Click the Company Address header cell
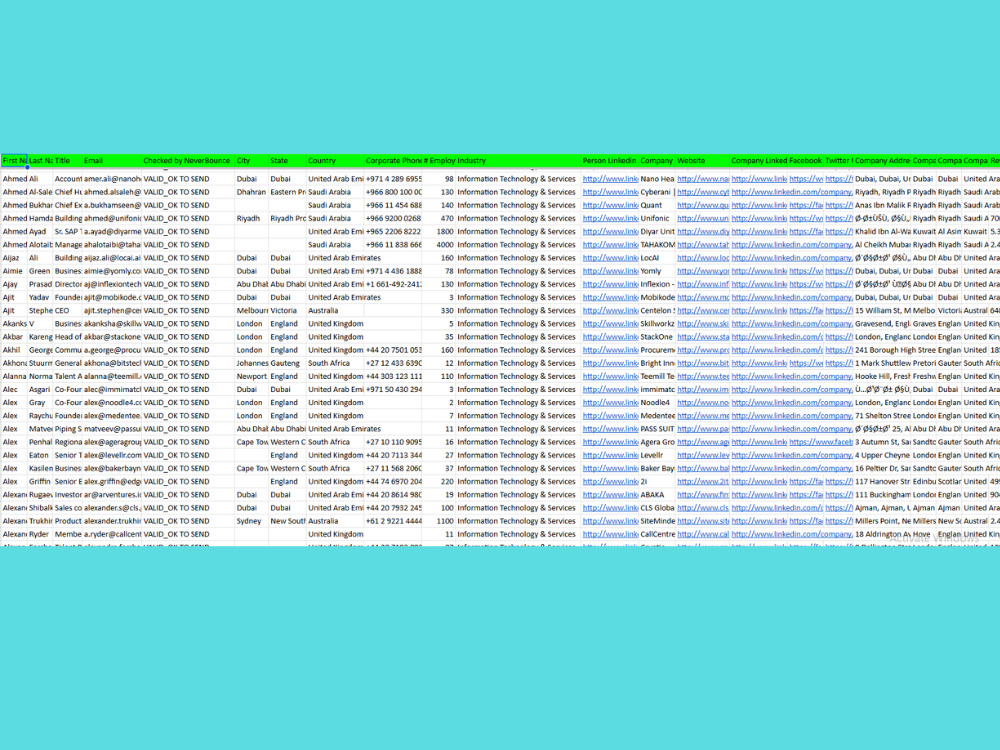This screenshot has height=750, width=1000. click(x=883, y=161)
